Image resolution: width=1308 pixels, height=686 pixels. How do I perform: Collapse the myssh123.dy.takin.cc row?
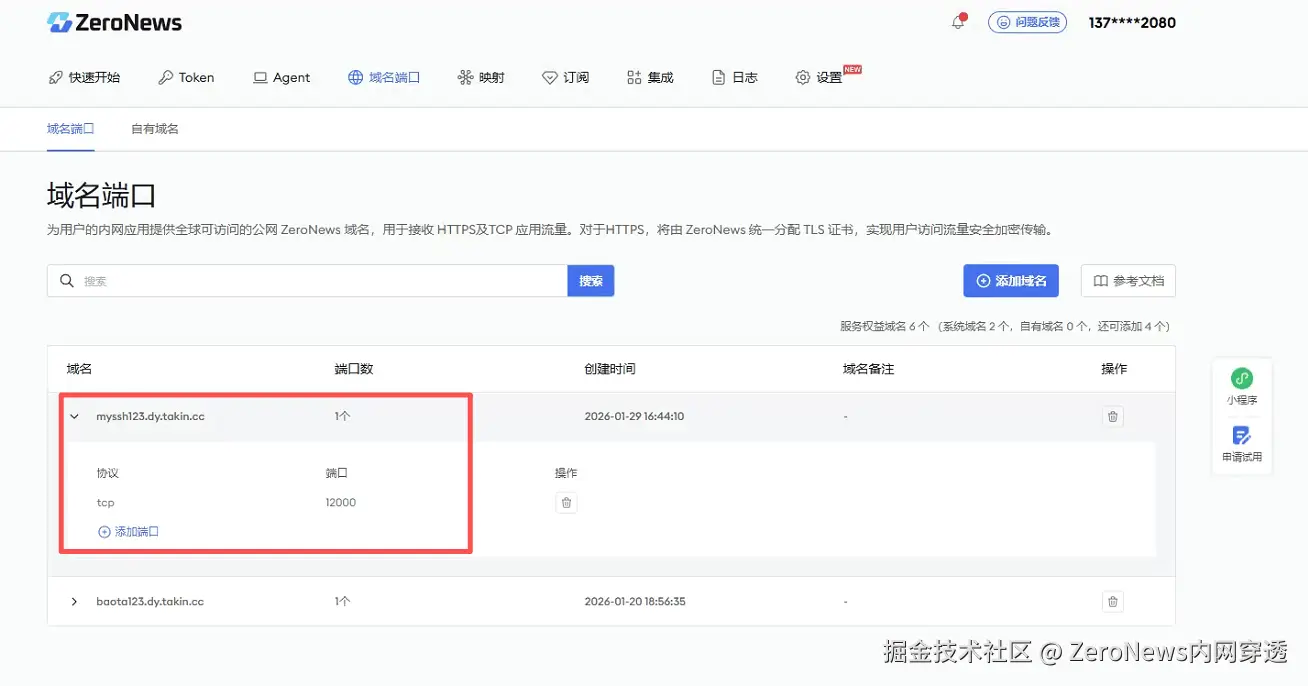74,416
